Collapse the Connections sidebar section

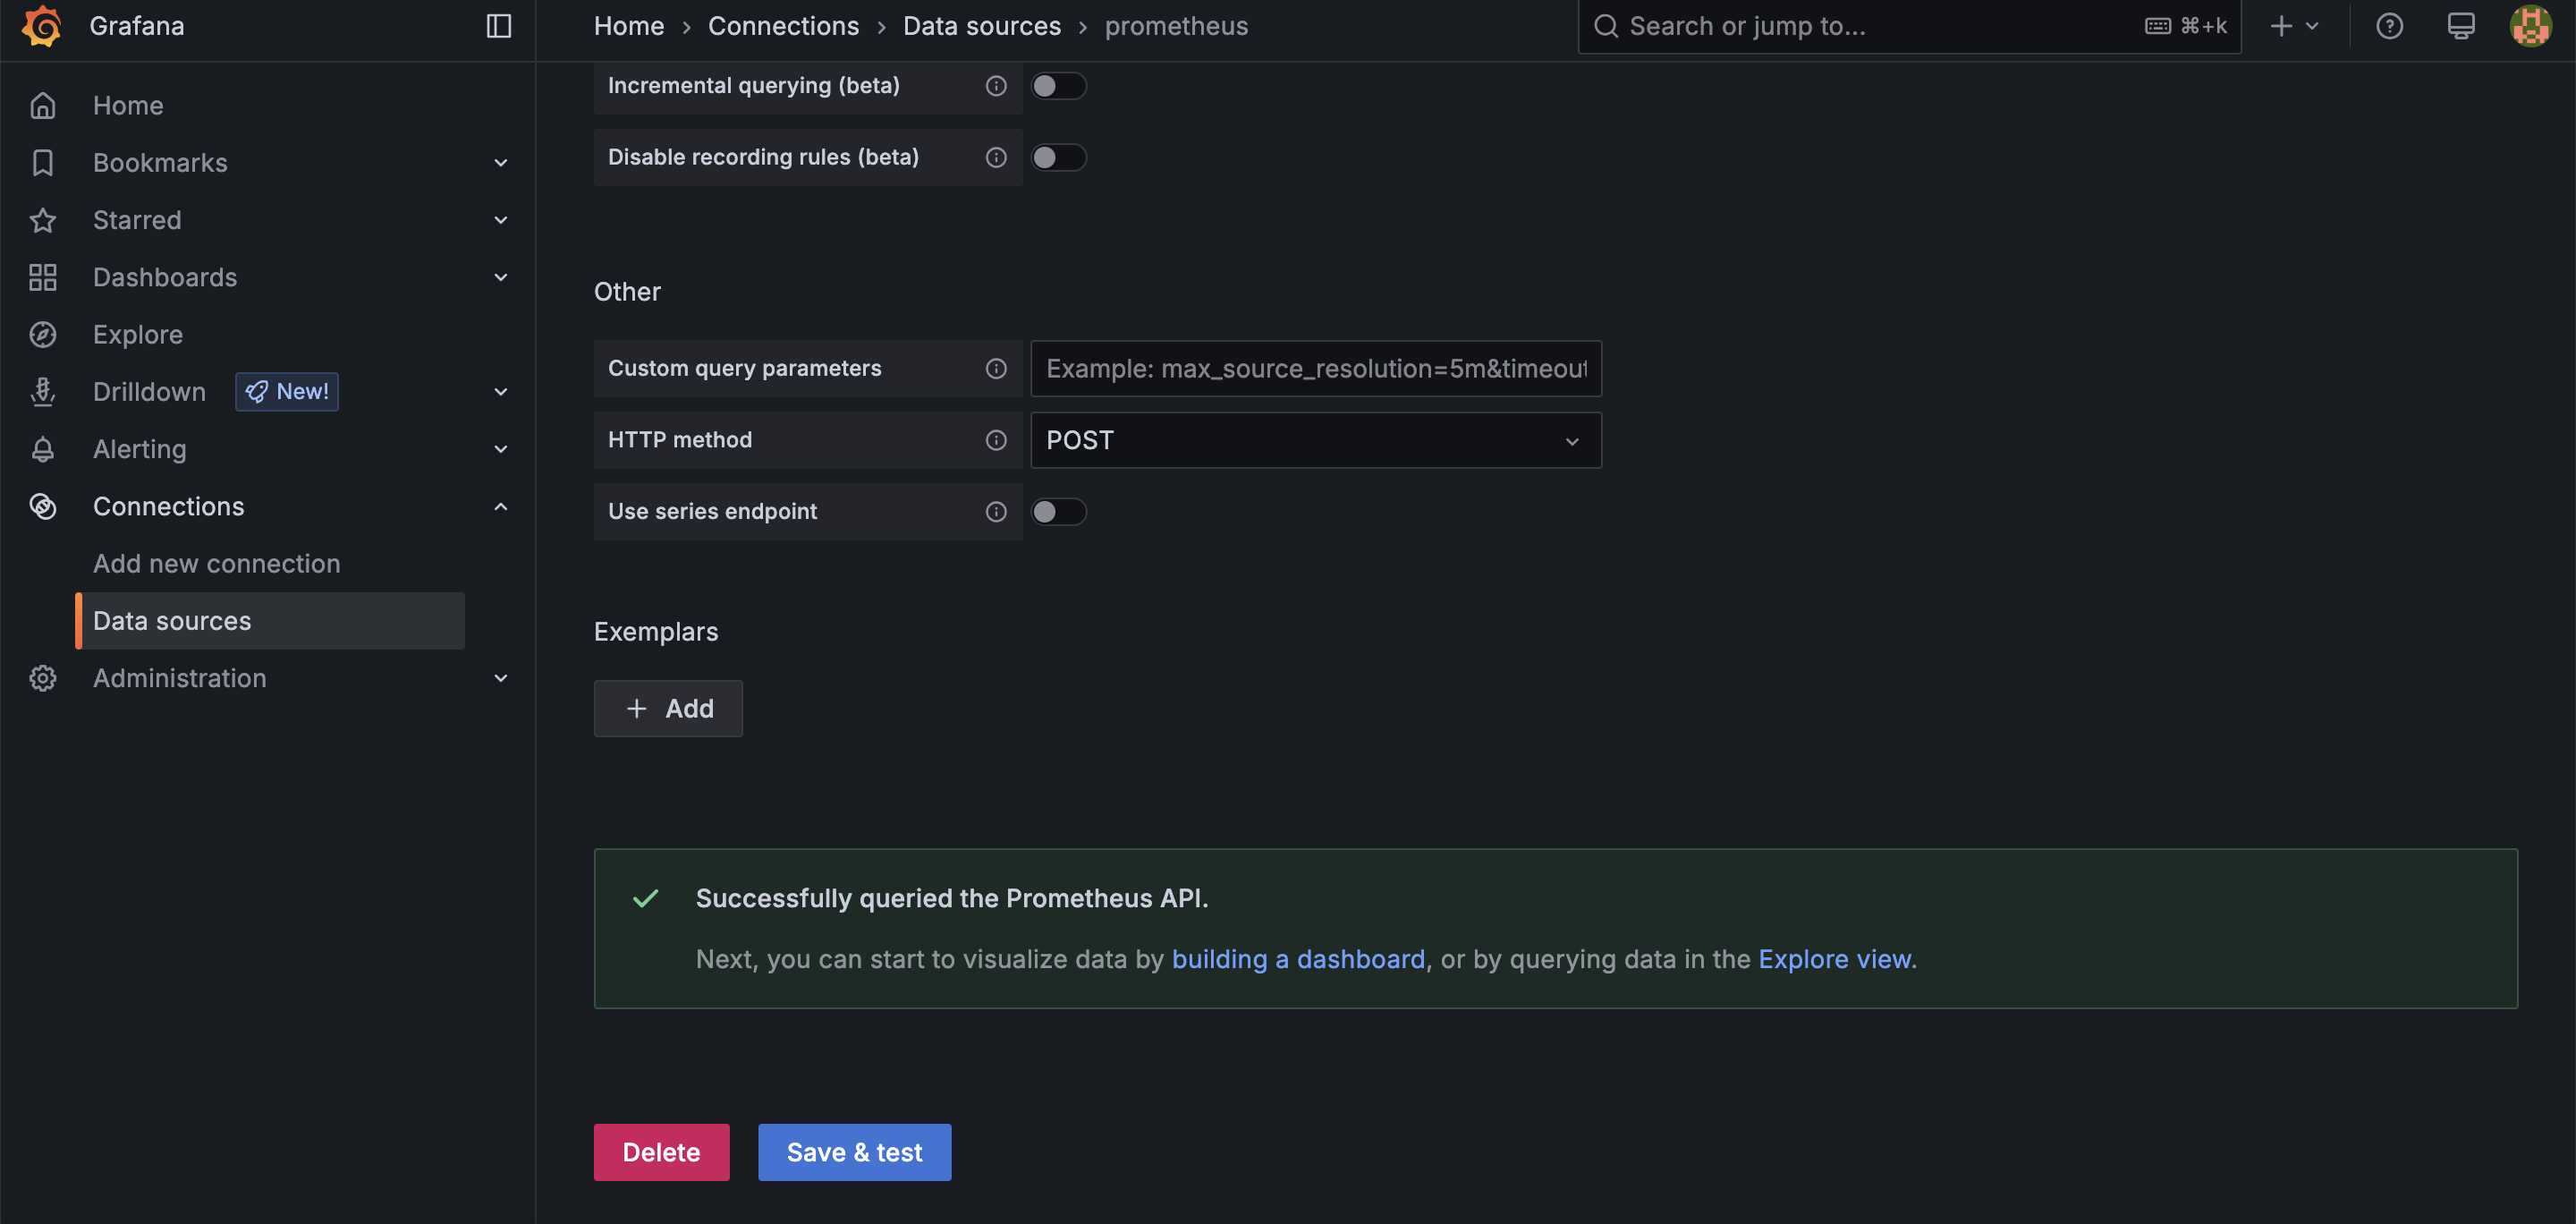click(501, 507)
